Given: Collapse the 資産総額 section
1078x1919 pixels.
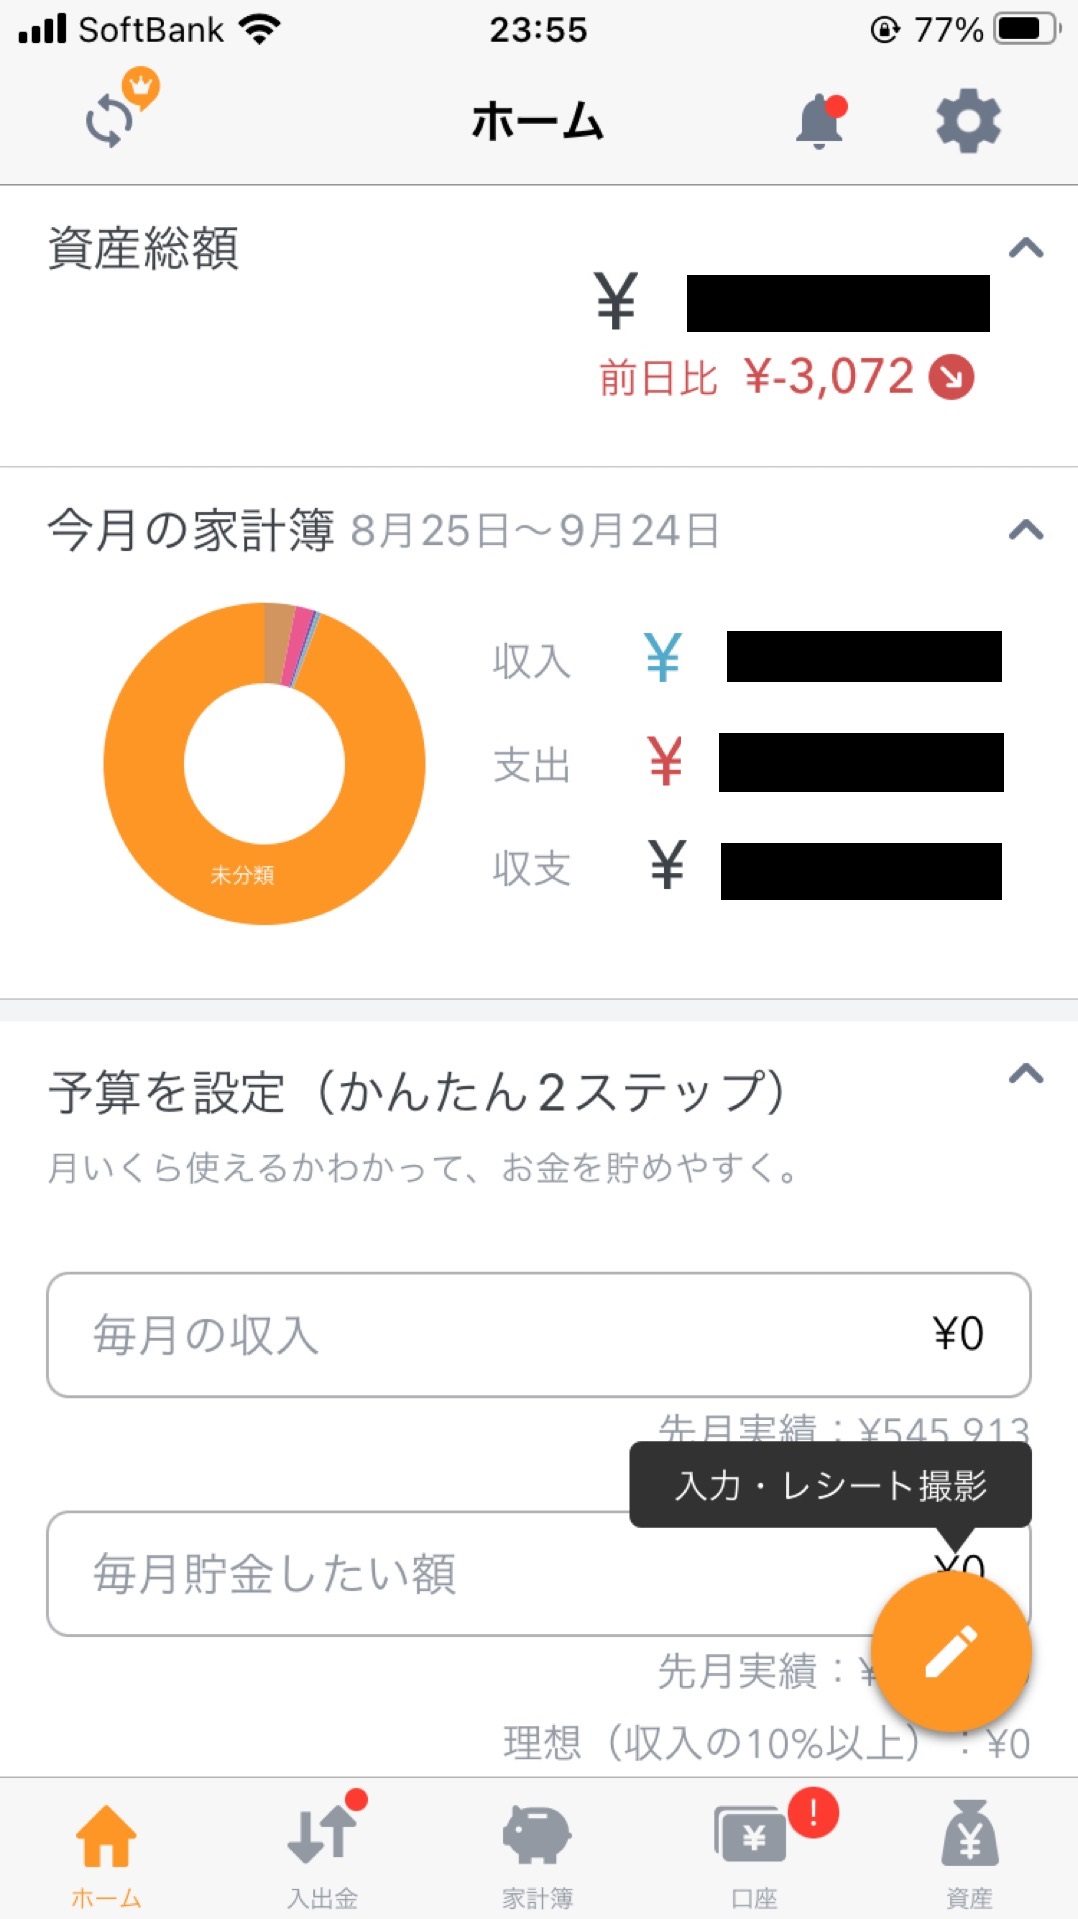Looking at the screenshot, I should 1026,248.
